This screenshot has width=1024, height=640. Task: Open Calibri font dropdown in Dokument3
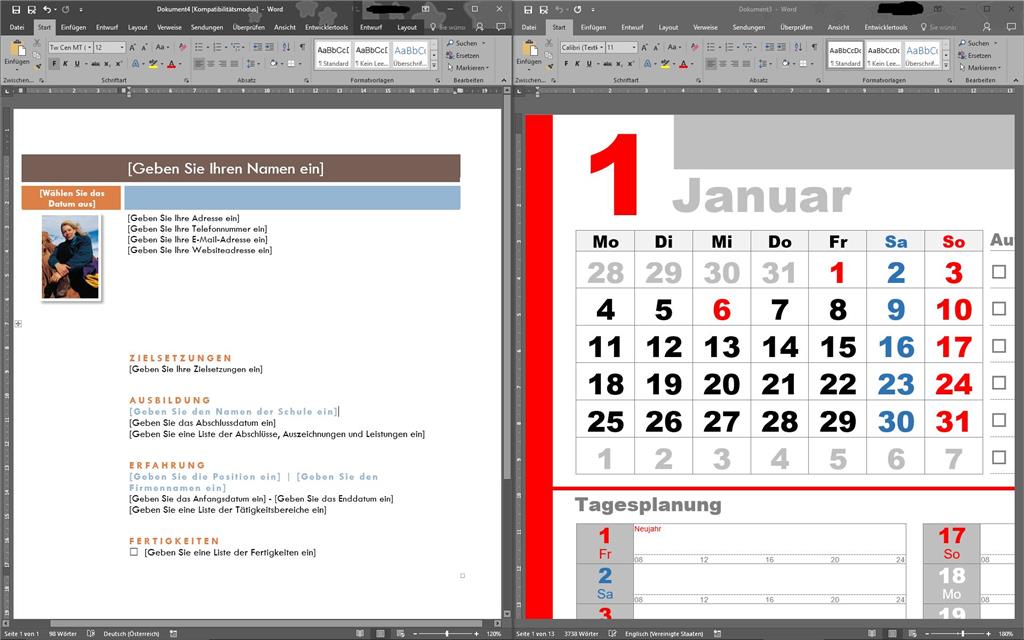tap(601, 48)
